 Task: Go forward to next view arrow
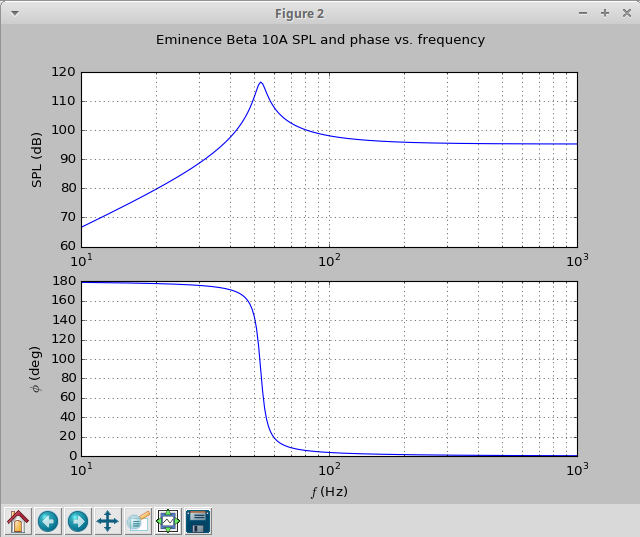coord(78,521)
